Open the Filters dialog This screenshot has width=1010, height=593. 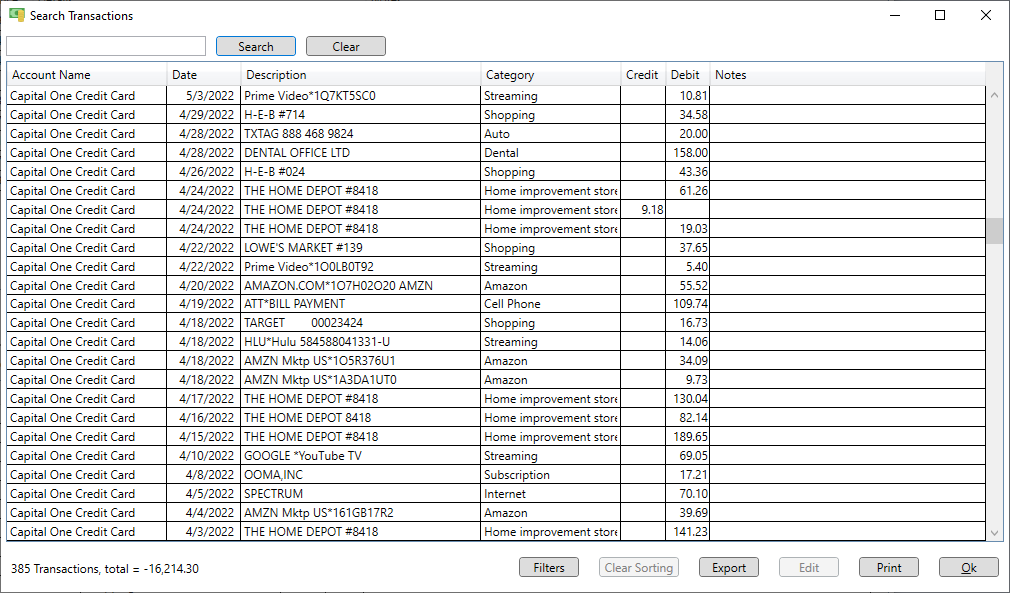pos(549,567)
